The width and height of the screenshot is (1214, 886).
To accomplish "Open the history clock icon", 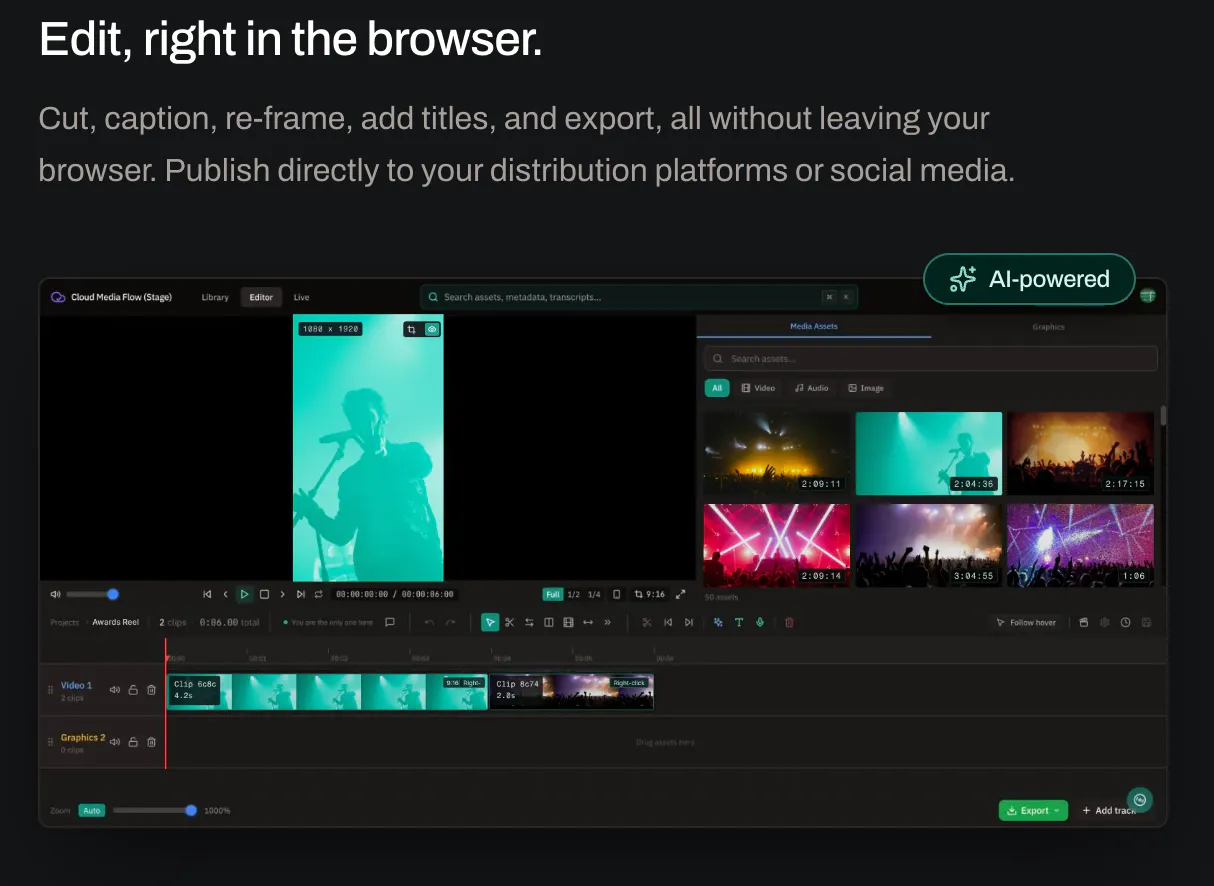I will (1125, 622).
